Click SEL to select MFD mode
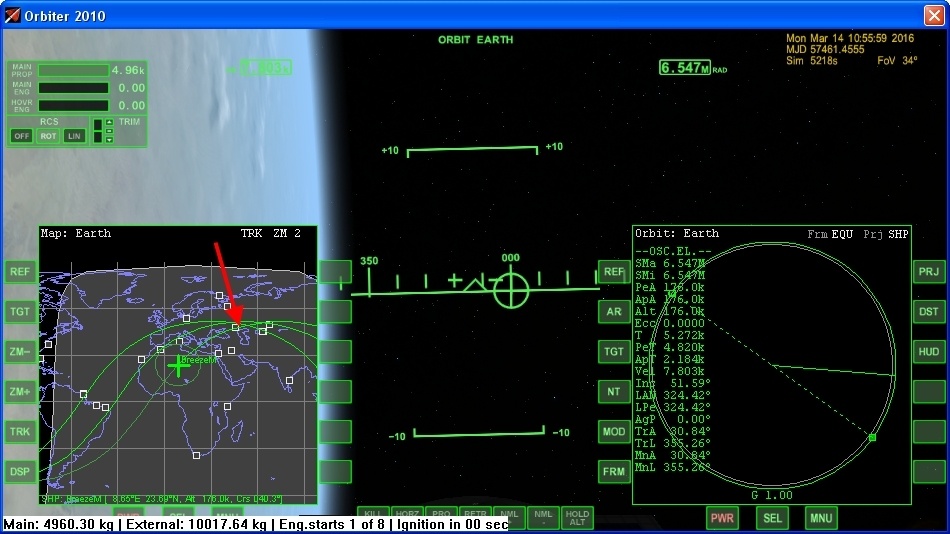This screenshot has height=534, width=950. [772, 518]
